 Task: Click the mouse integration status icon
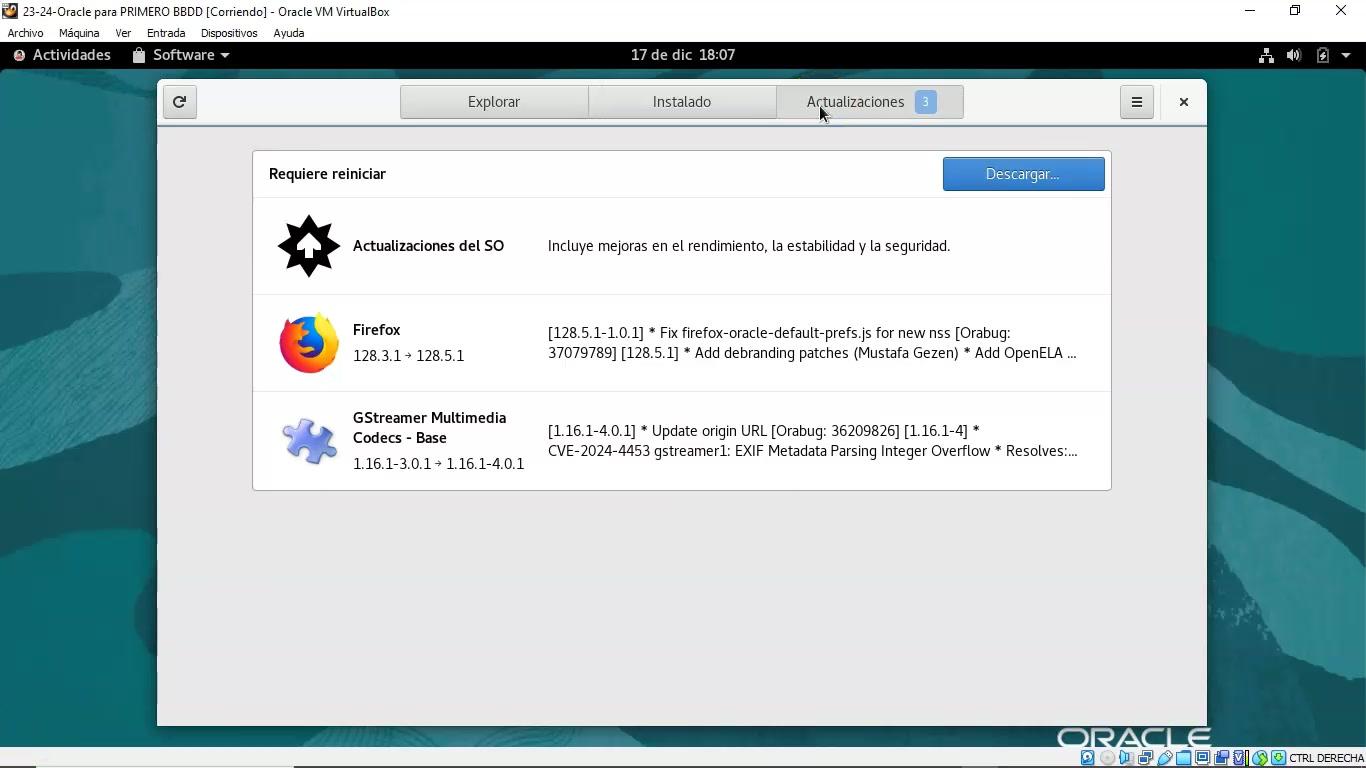(x=1260, y=758)
